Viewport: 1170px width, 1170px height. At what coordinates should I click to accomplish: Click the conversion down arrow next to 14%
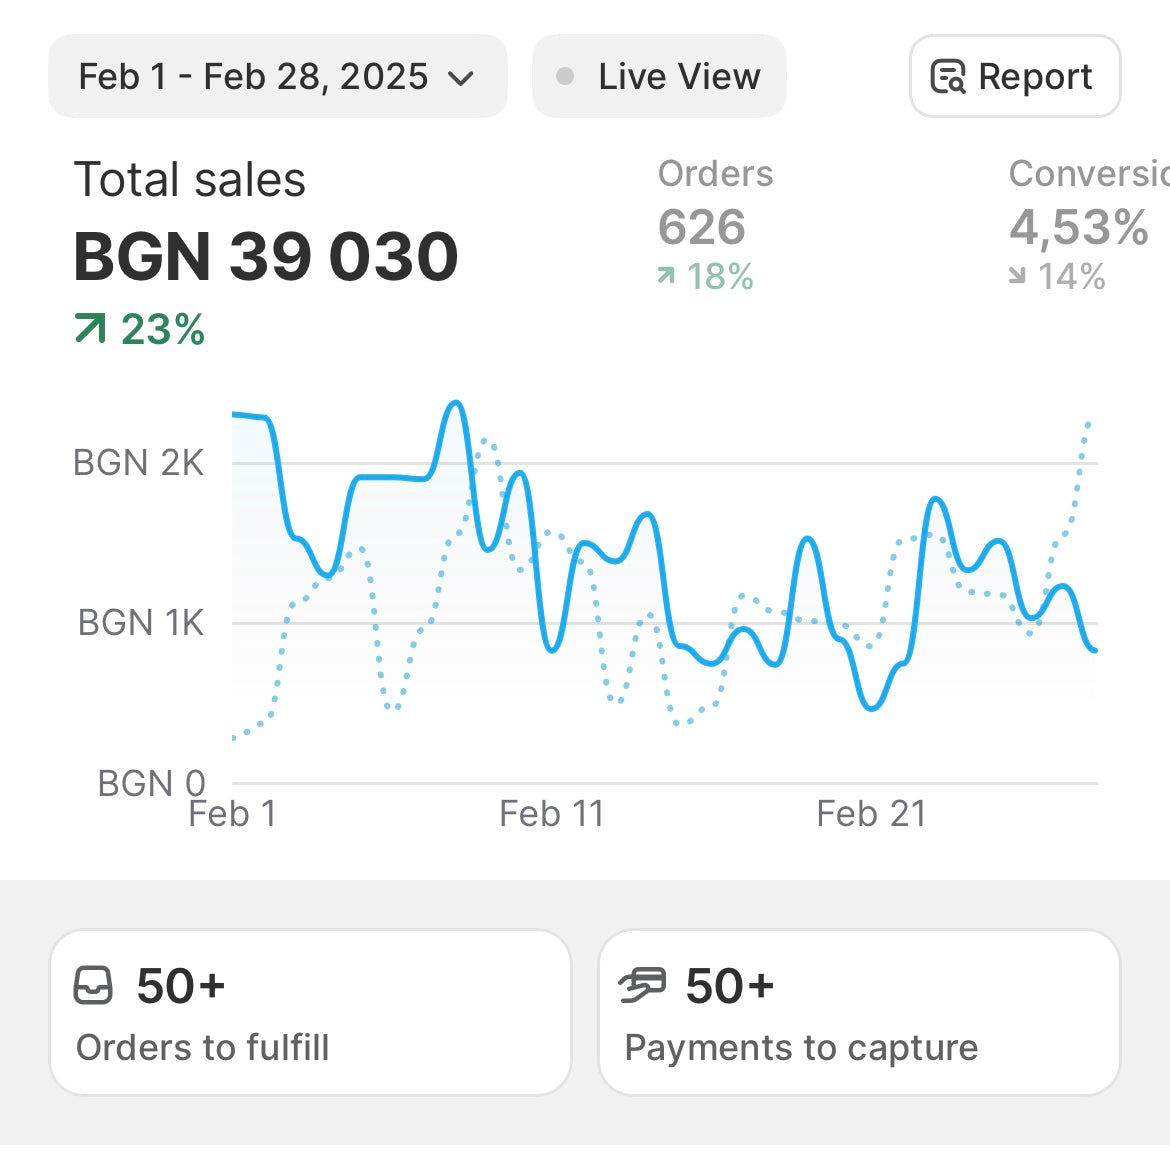[x=1017, y=276]
